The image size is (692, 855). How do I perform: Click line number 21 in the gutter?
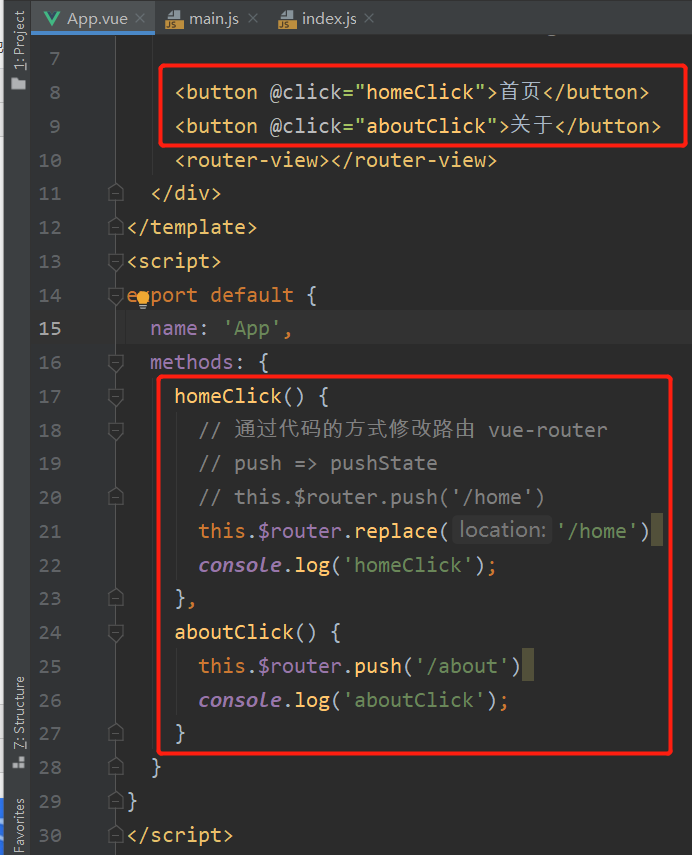[50, 531]
